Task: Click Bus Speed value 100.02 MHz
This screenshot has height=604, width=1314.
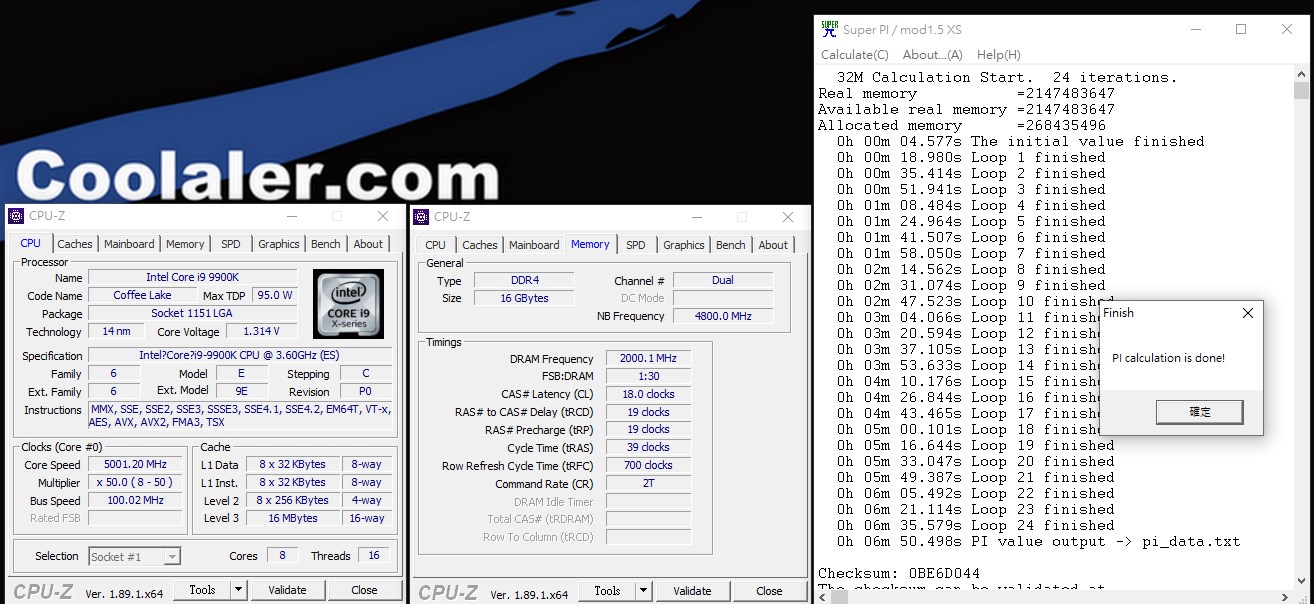Action: click(135, 500)
